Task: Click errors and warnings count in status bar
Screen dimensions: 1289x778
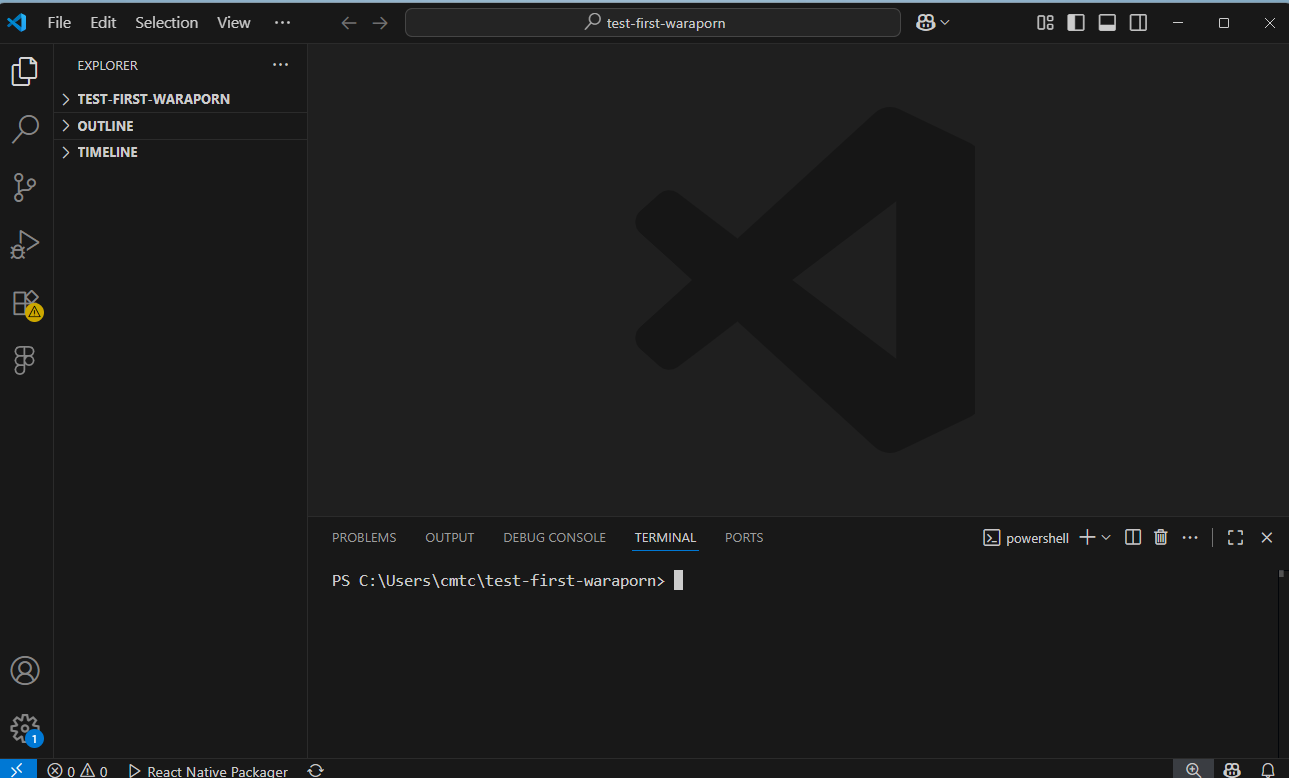Action: (x=78, y=771)
